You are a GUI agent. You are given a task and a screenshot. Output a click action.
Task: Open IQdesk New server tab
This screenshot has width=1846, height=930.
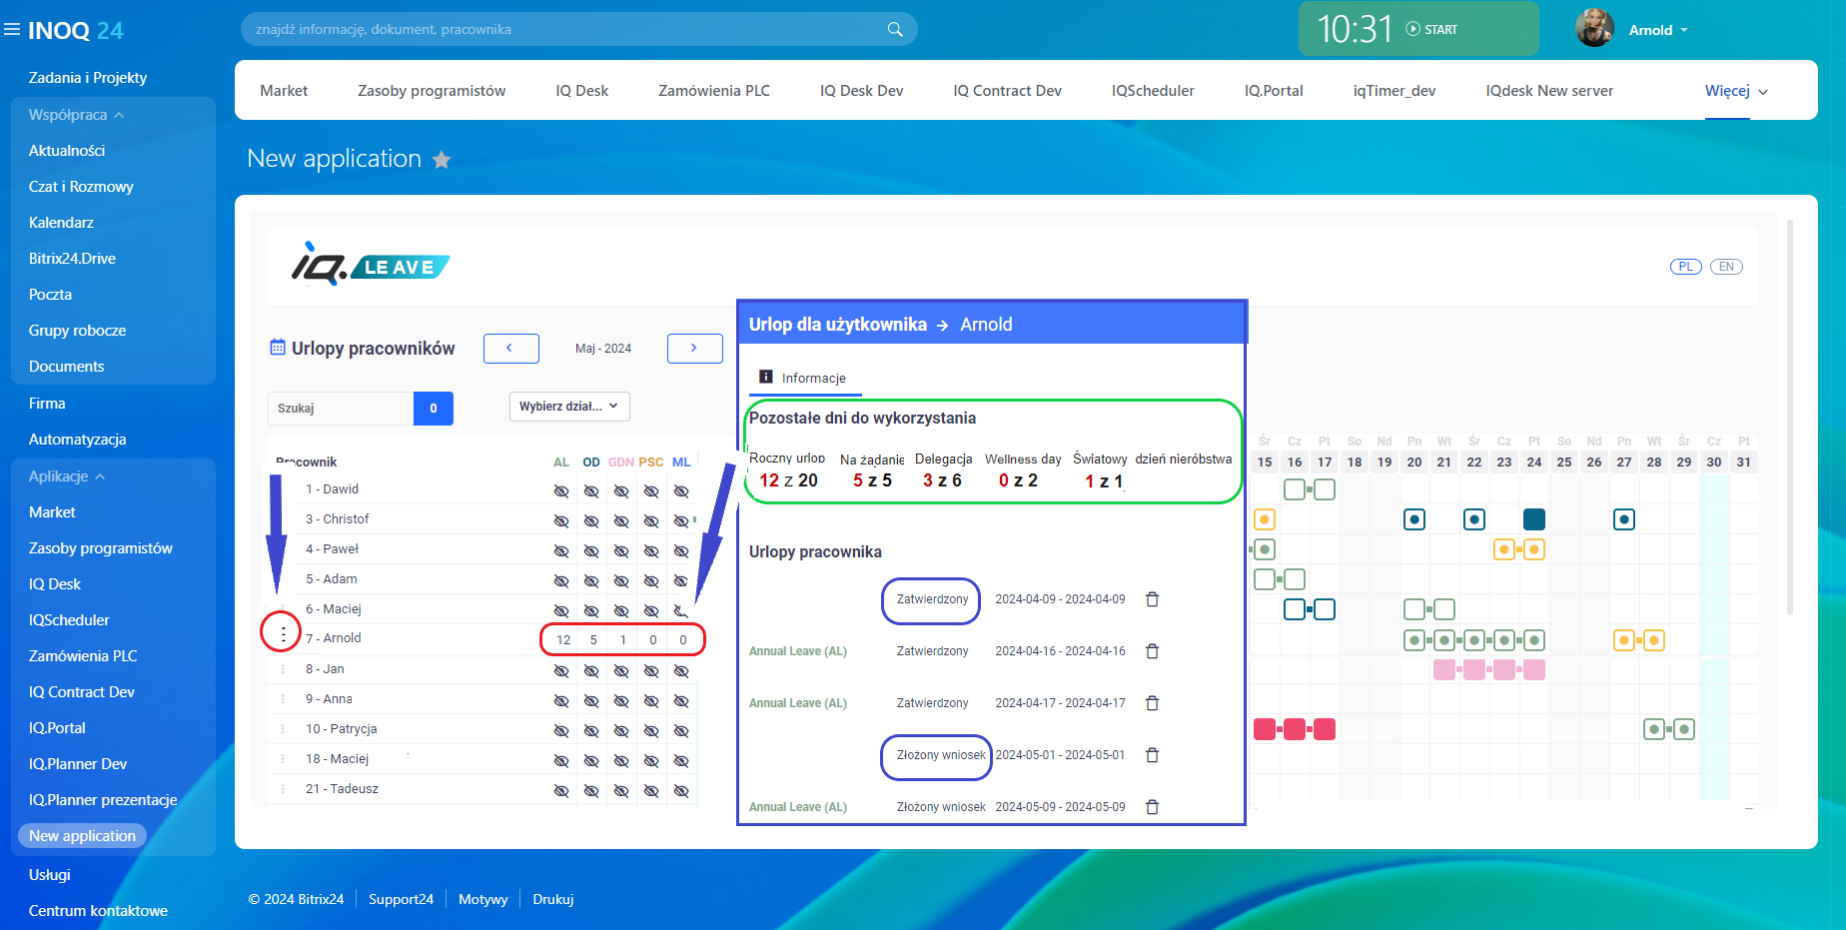[1549, 91]
